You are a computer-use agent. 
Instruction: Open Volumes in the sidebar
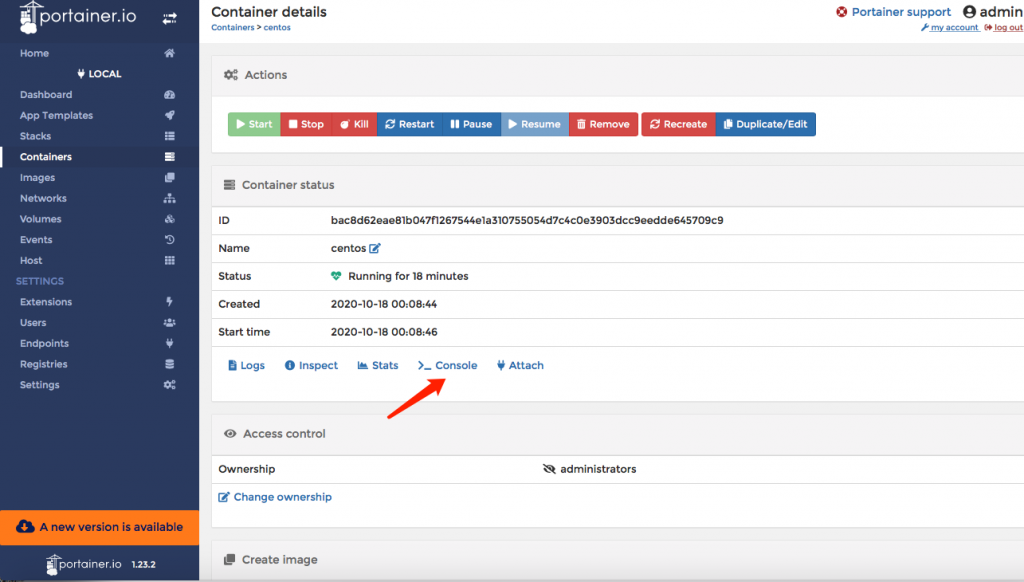(x=41, y=219)
